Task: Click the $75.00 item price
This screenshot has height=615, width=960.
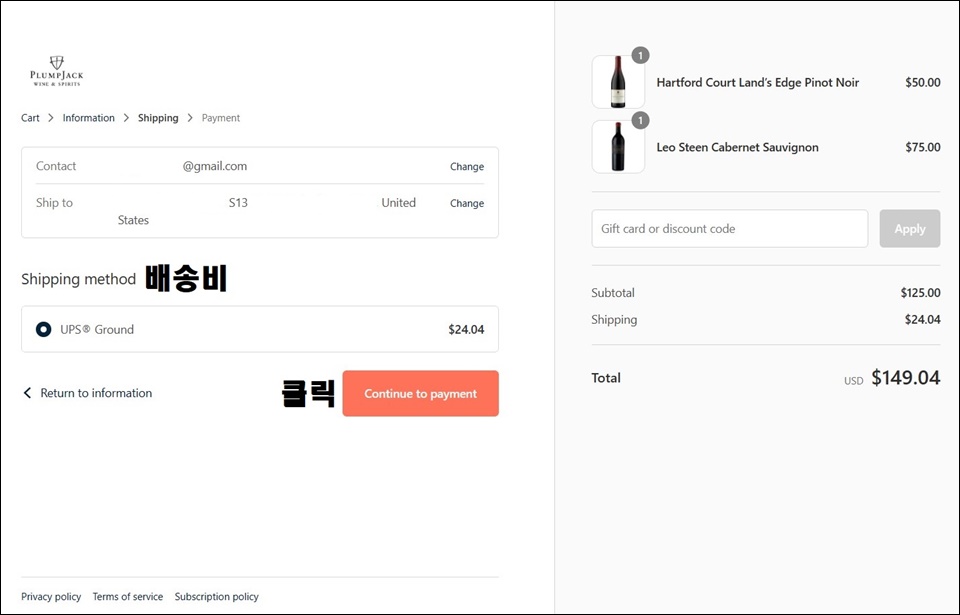Action: pos(923,148)
